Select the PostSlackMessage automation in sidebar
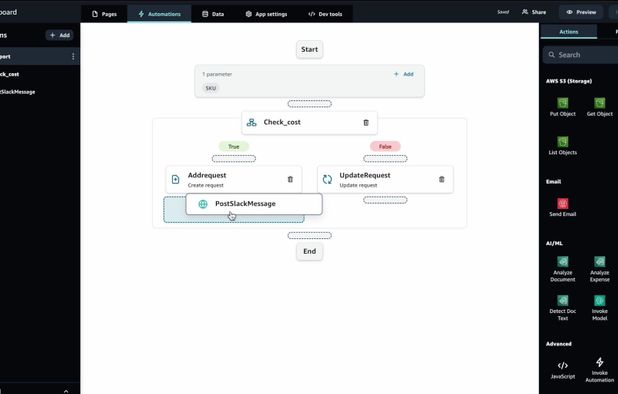 coord(17,92)
